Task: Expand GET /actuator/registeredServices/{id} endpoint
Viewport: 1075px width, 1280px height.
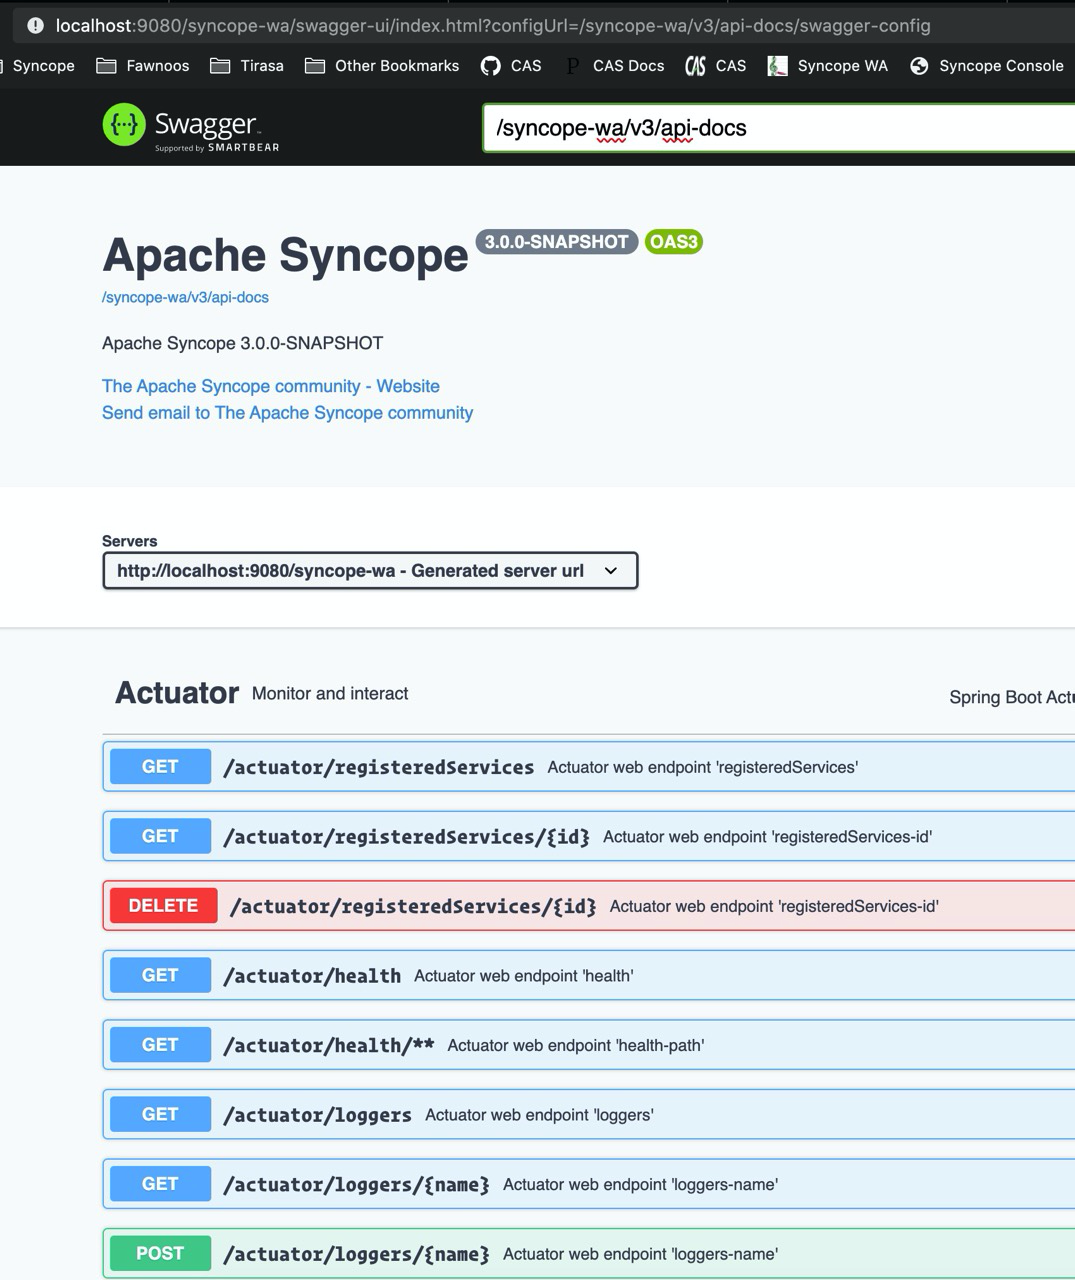Action: (x=589, y=836)
